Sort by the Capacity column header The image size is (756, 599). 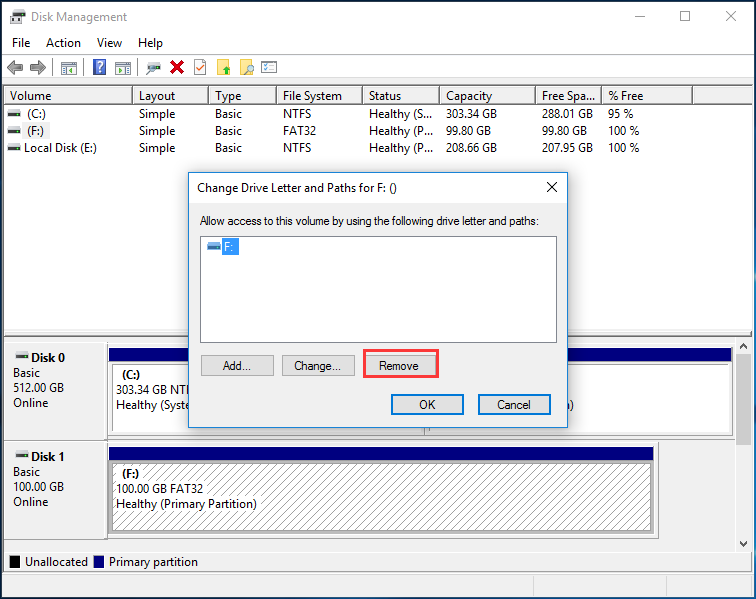click(x=488, y=95)
